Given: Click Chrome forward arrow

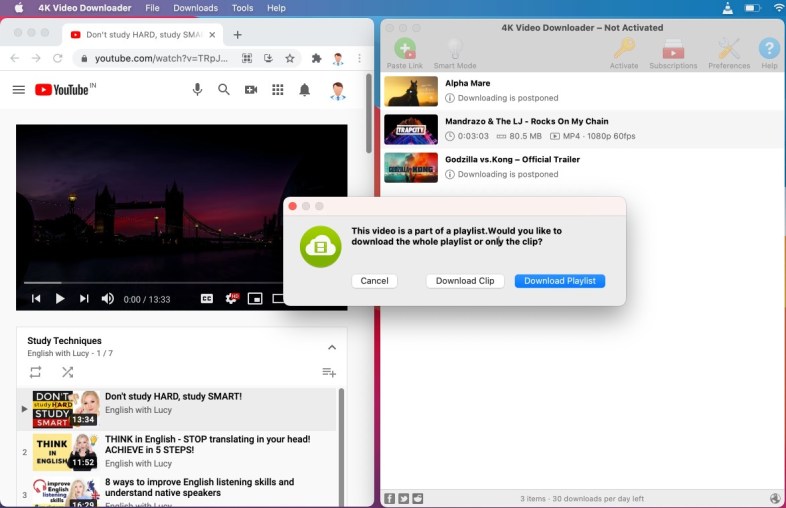Looking at the screenshot, I should coord(36,58).
